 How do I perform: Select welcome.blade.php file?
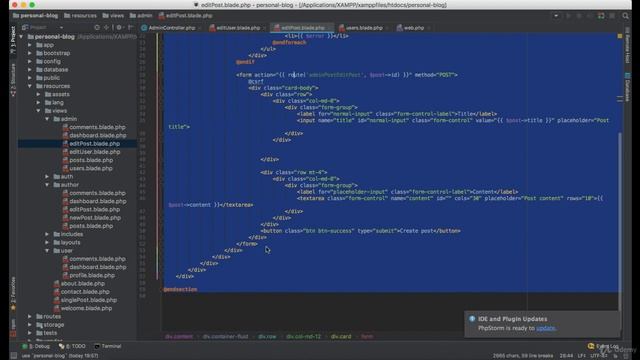[x=83, y=308]
